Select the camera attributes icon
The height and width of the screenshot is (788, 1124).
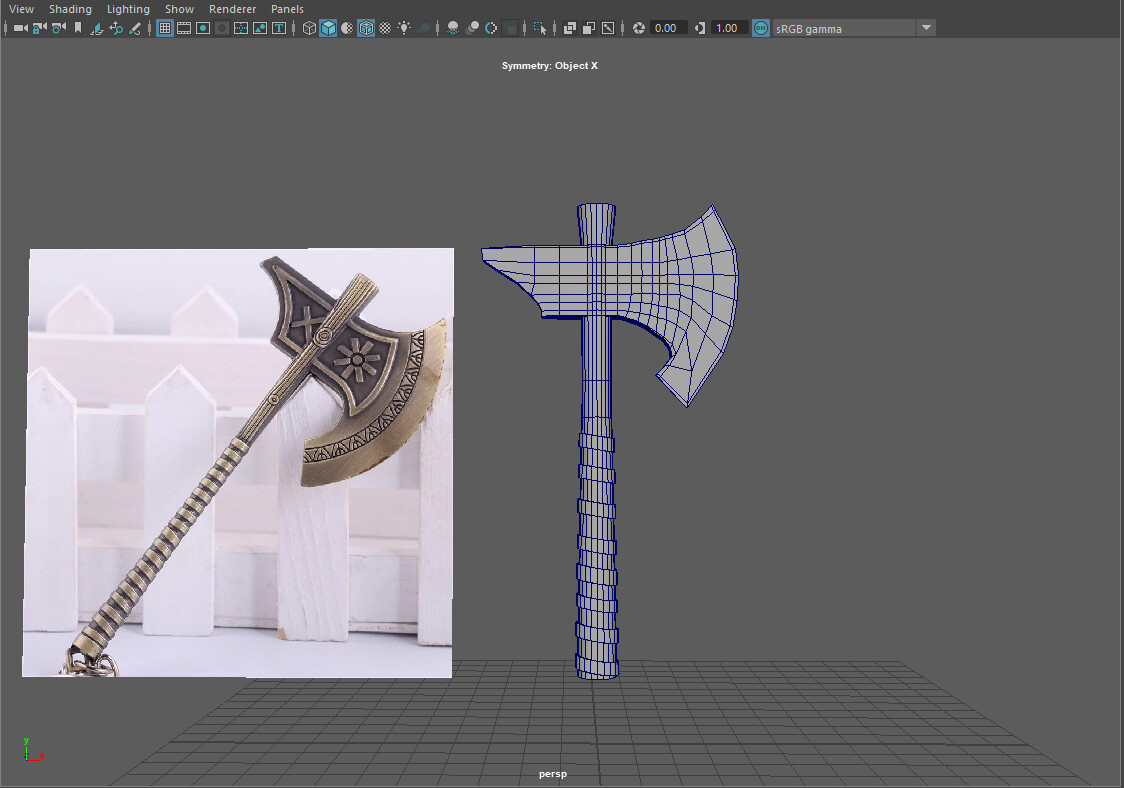(x=57, y=28)
